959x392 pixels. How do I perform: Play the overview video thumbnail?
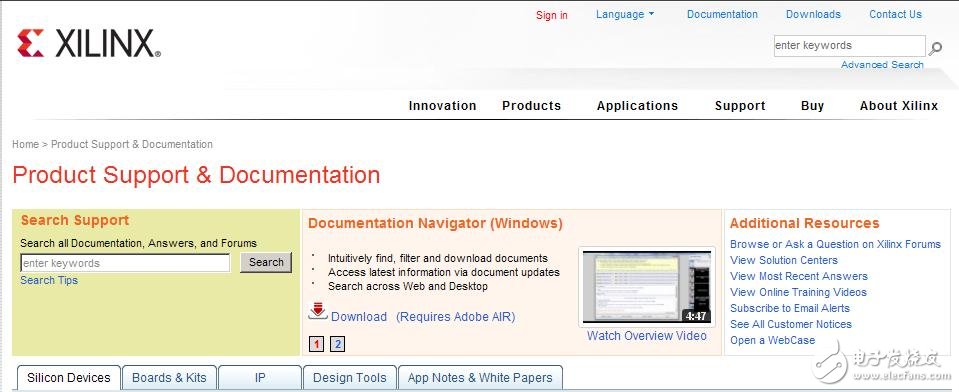(646, 287)
